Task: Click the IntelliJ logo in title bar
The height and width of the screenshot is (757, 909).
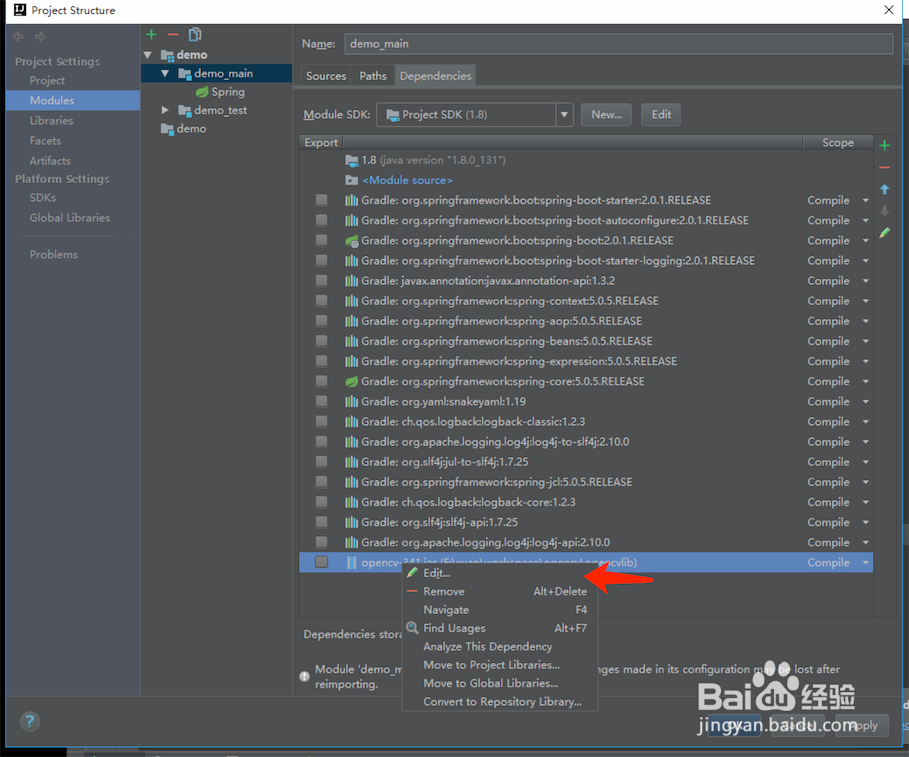Action: click(x=20, y=10)
